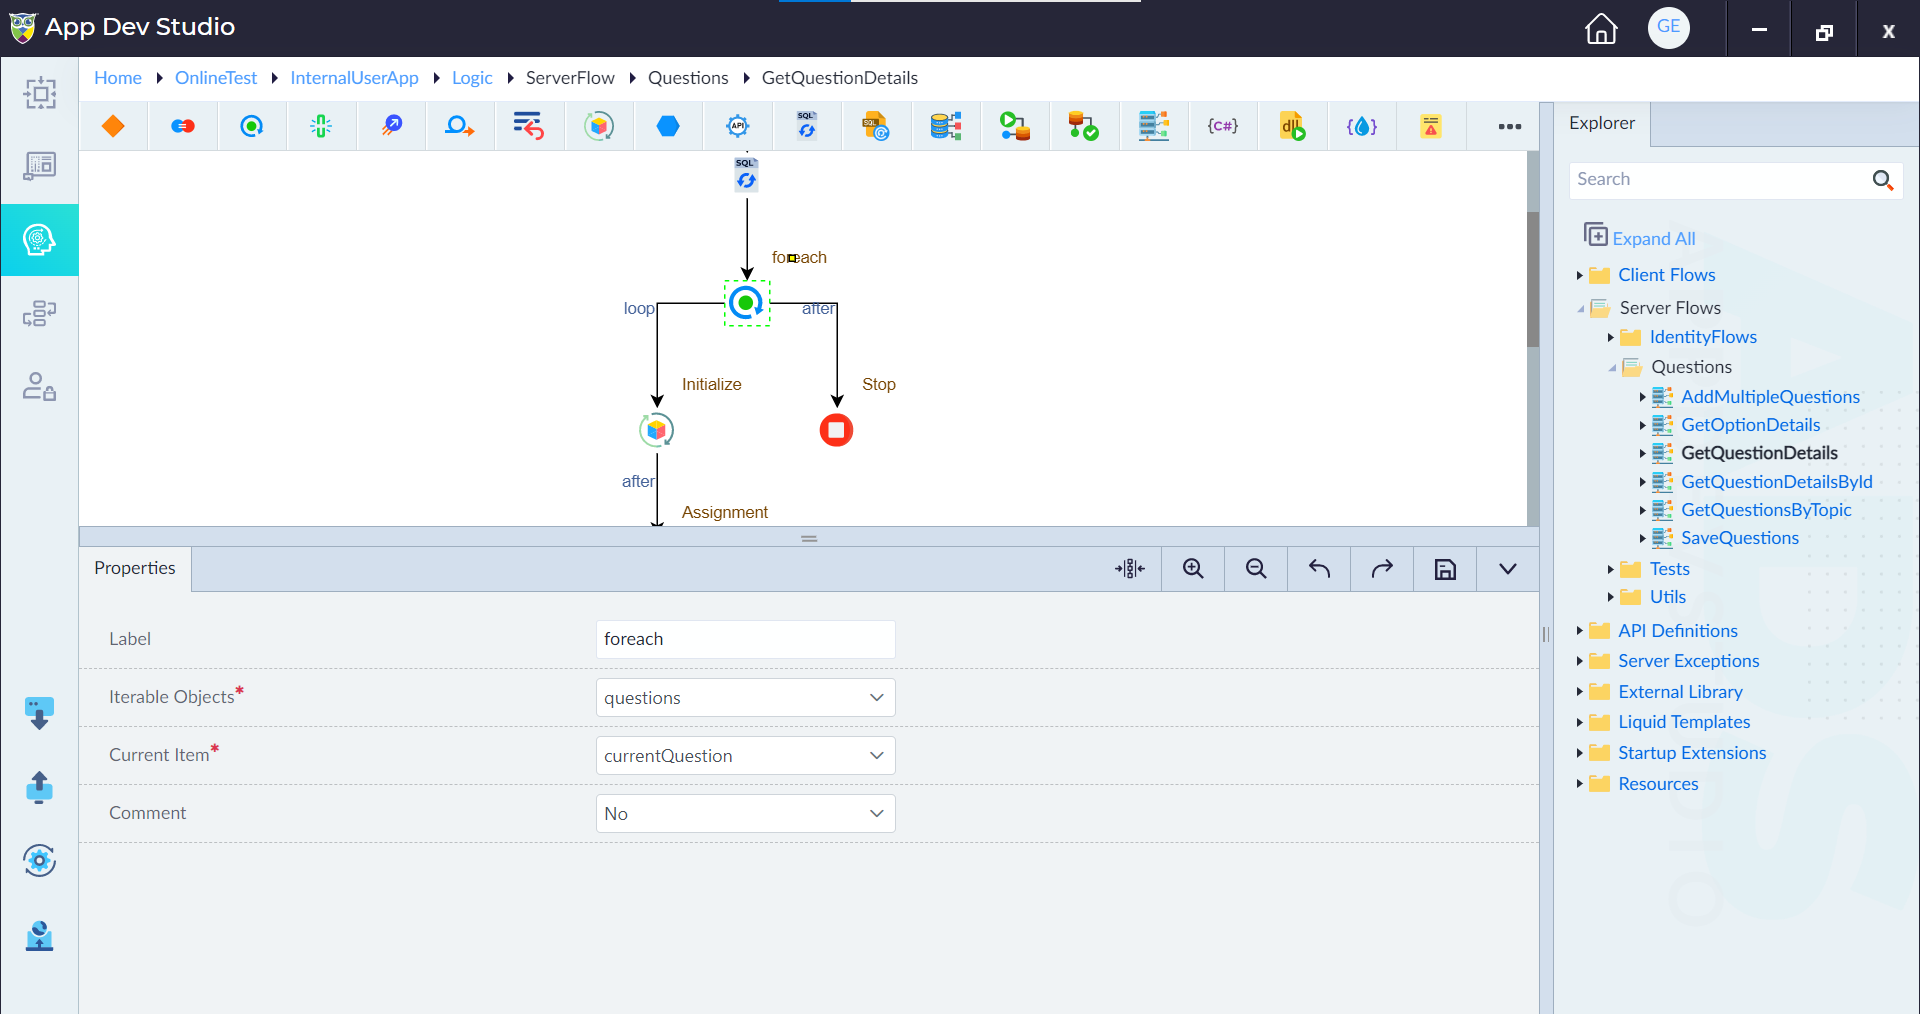Expand the API Definitions folder

[x=1580, y=631]
